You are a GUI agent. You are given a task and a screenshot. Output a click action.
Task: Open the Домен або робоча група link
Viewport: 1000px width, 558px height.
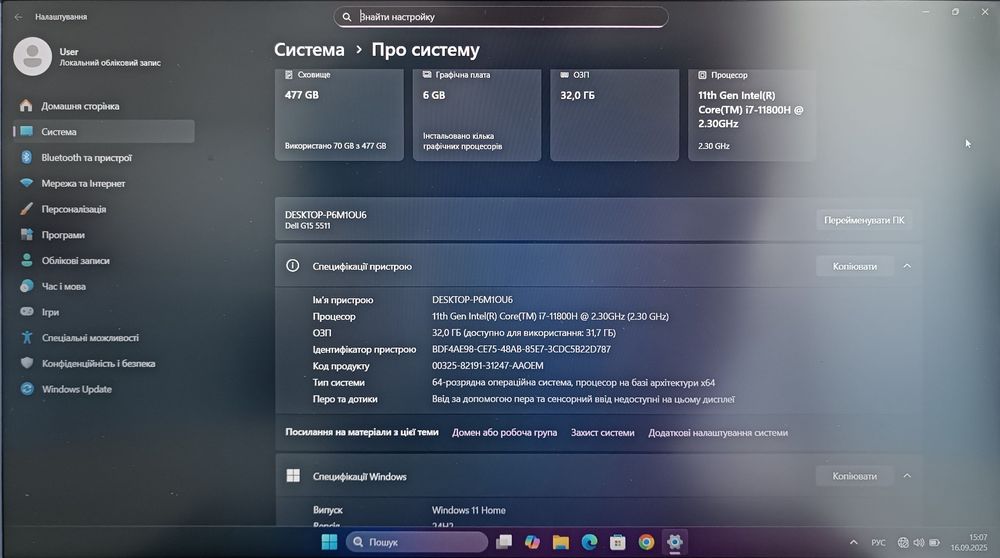click(504, 432)
